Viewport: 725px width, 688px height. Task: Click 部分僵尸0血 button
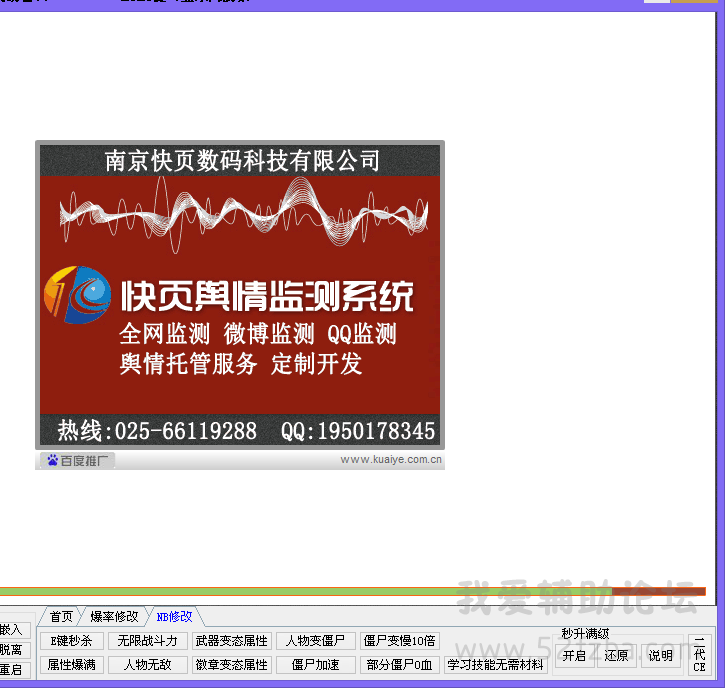[399, 665]
